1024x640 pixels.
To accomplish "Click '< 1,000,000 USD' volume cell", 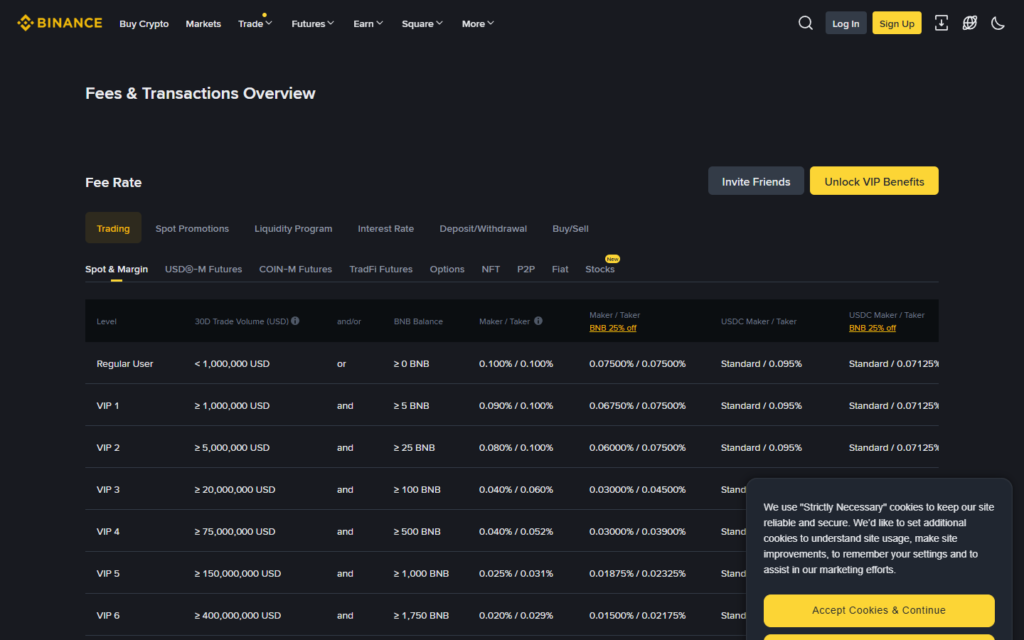I will [232, 364].
